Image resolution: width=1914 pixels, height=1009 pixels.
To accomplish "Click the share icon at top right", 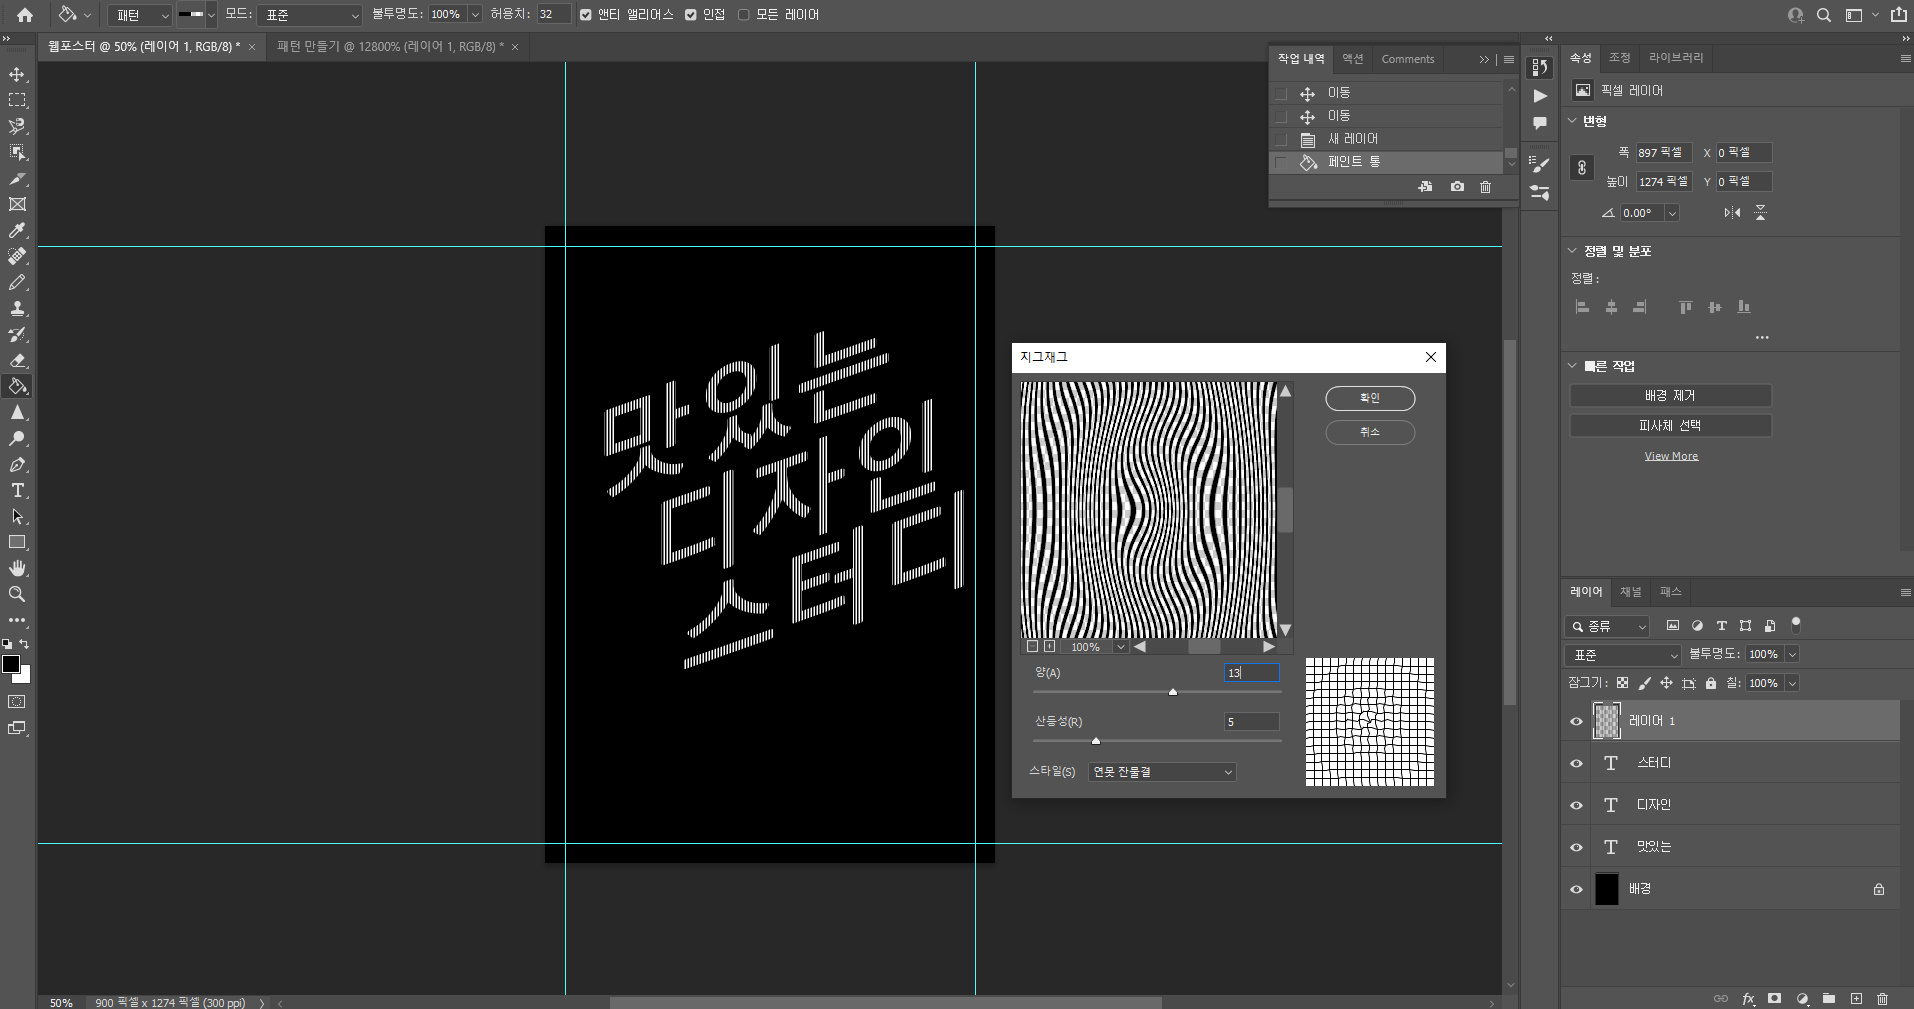I will point(1898,15).
